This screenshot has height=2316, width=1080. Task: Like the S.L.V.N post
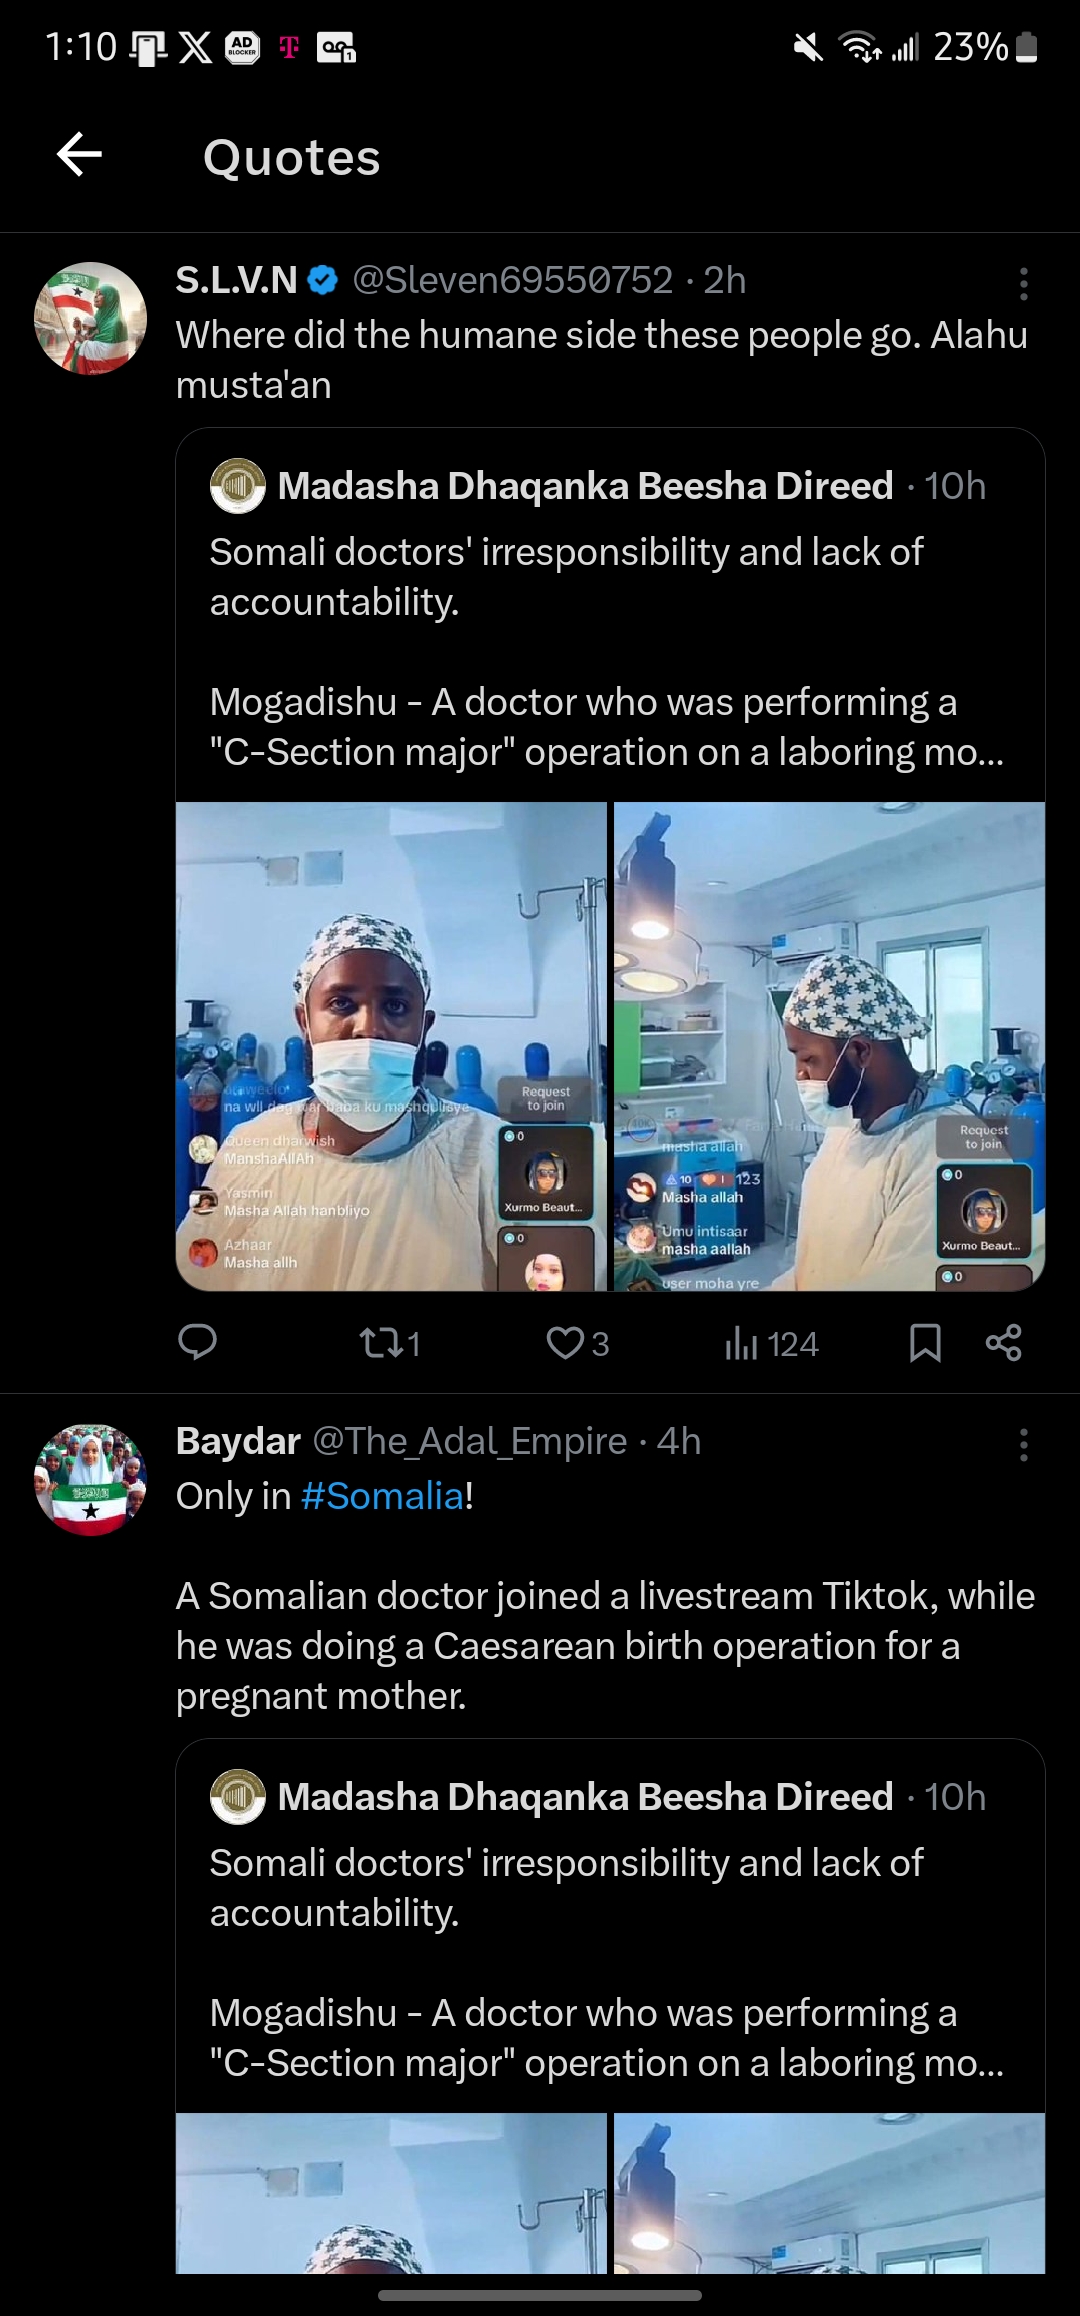[578, 1343]
